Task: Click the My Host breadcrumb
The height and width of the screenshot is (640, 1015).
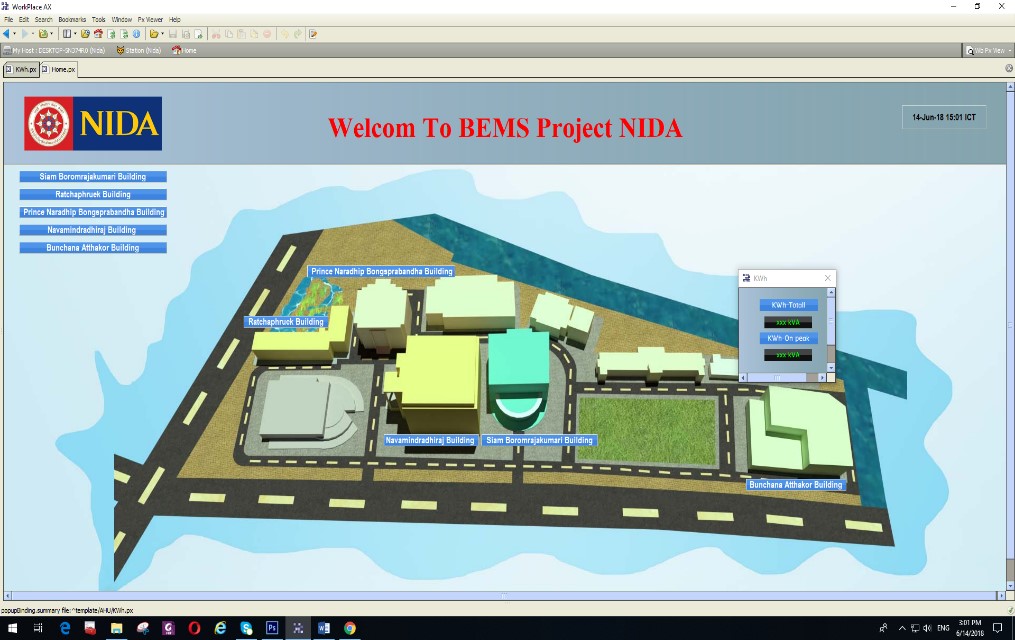Action: (54, 50)
